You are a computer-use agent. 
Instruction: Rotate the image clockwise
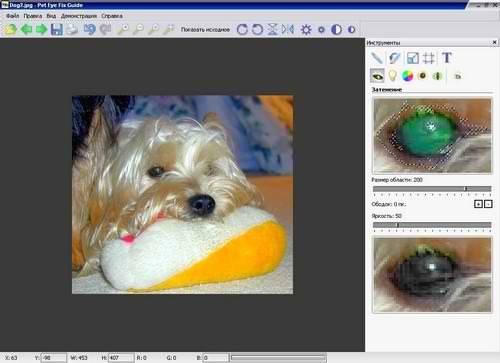[242, 29]
